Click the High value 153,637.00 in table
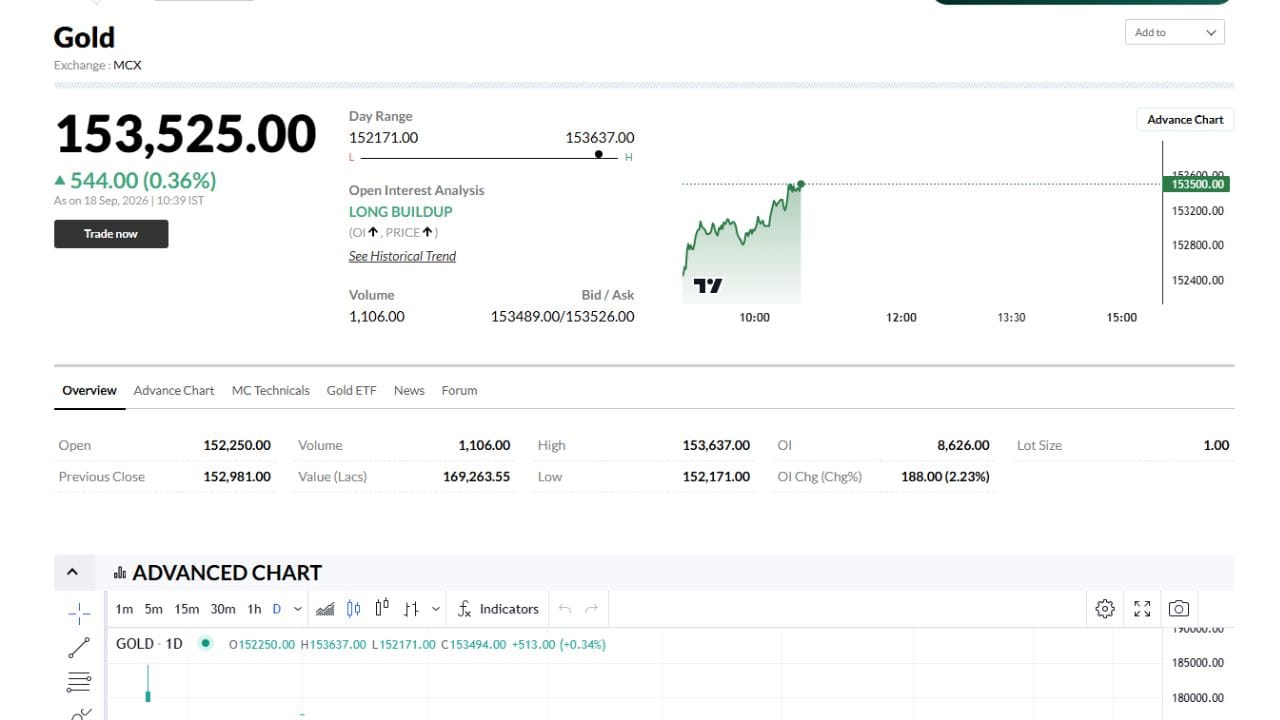The width and height of the screenshot is (1280, 720). (716, 445)
